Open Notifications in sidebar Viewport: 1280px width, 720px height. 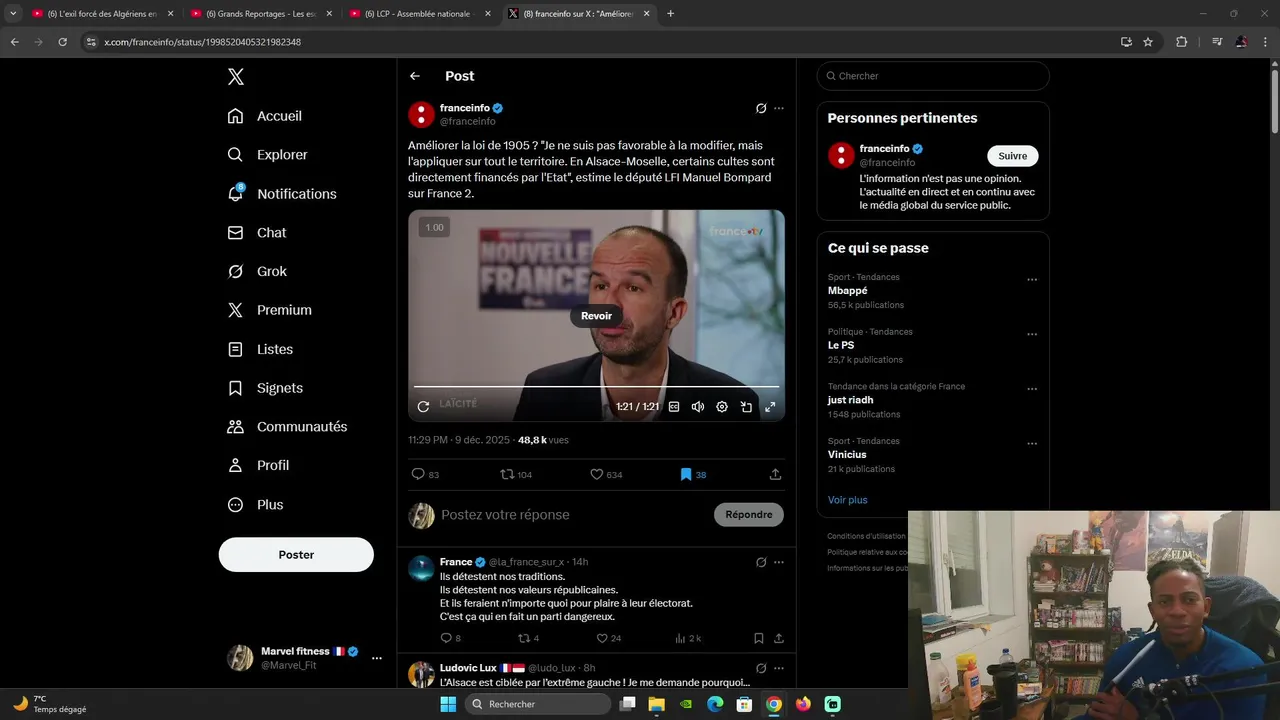tap(282, 194)
